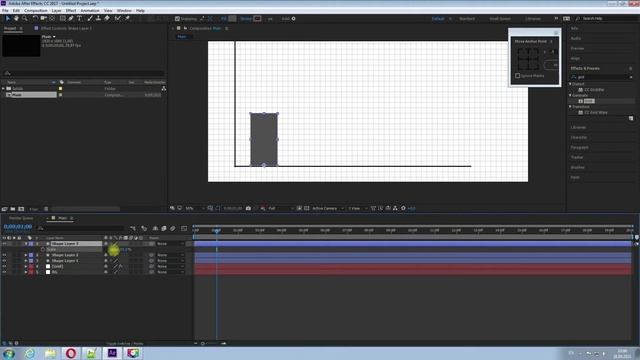Open the viewer resolution Full dropdown
This screenshot has width=640, height=360.
tap(280, 208)
